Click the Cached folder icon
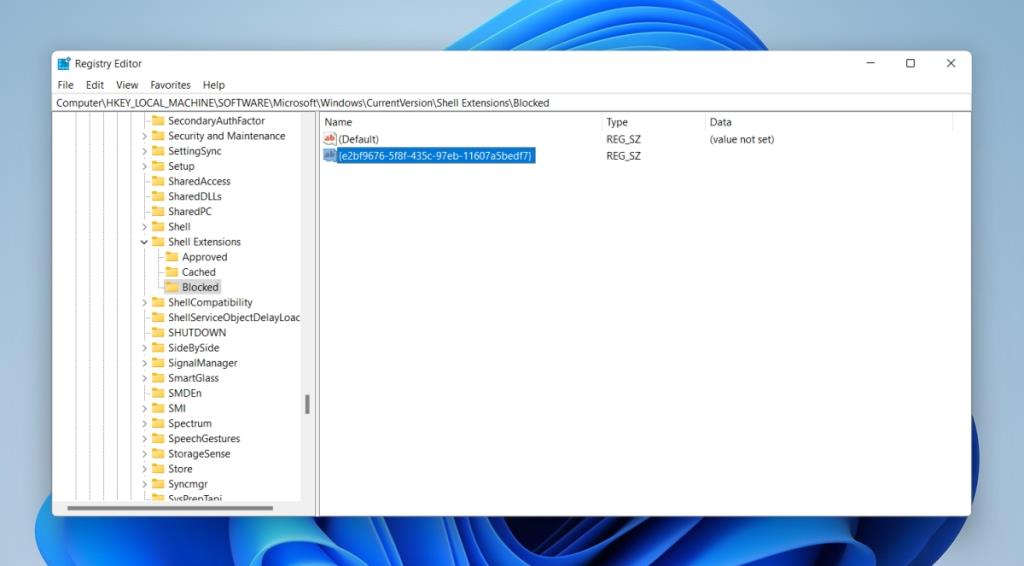1024x566 pixels. coord(172,272)
